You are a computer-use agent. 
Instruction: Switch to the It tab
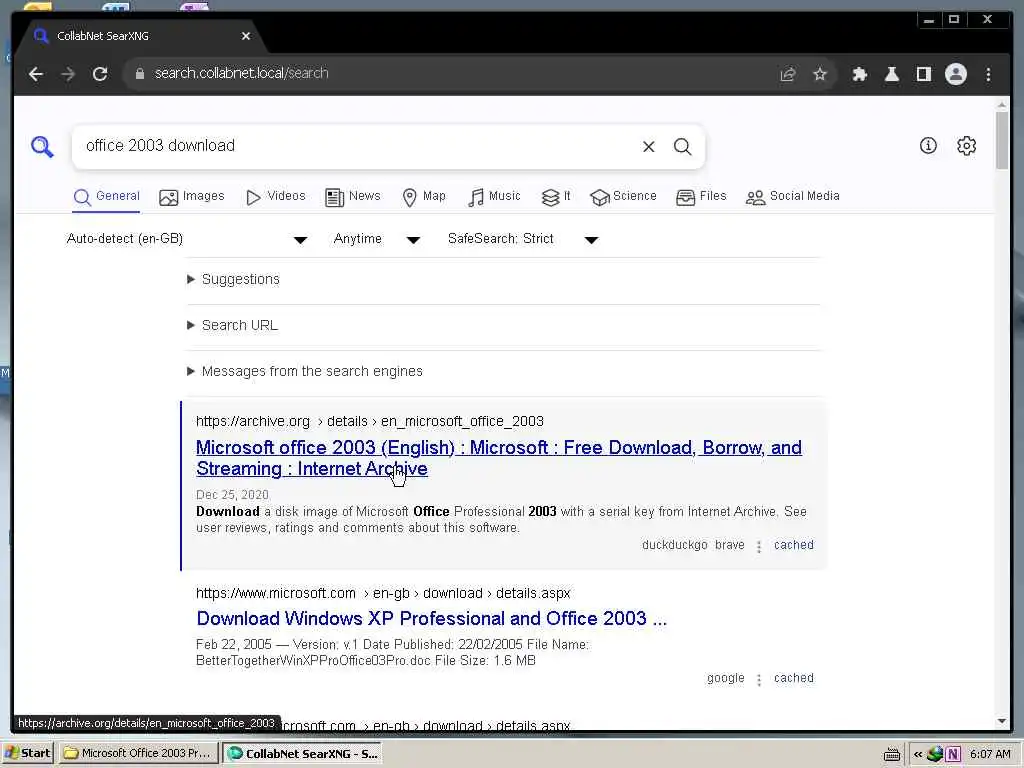pyautogui.click(x=556, y=197)
